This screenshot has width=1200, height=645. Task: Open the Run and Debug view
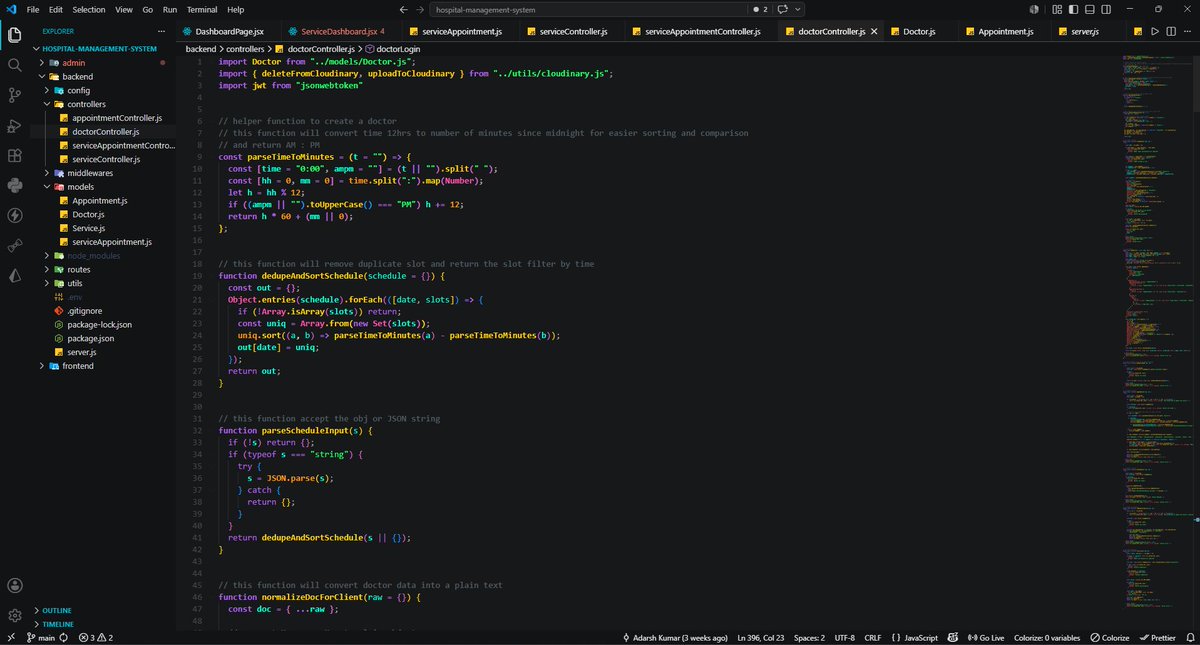[x=14, y=125]
